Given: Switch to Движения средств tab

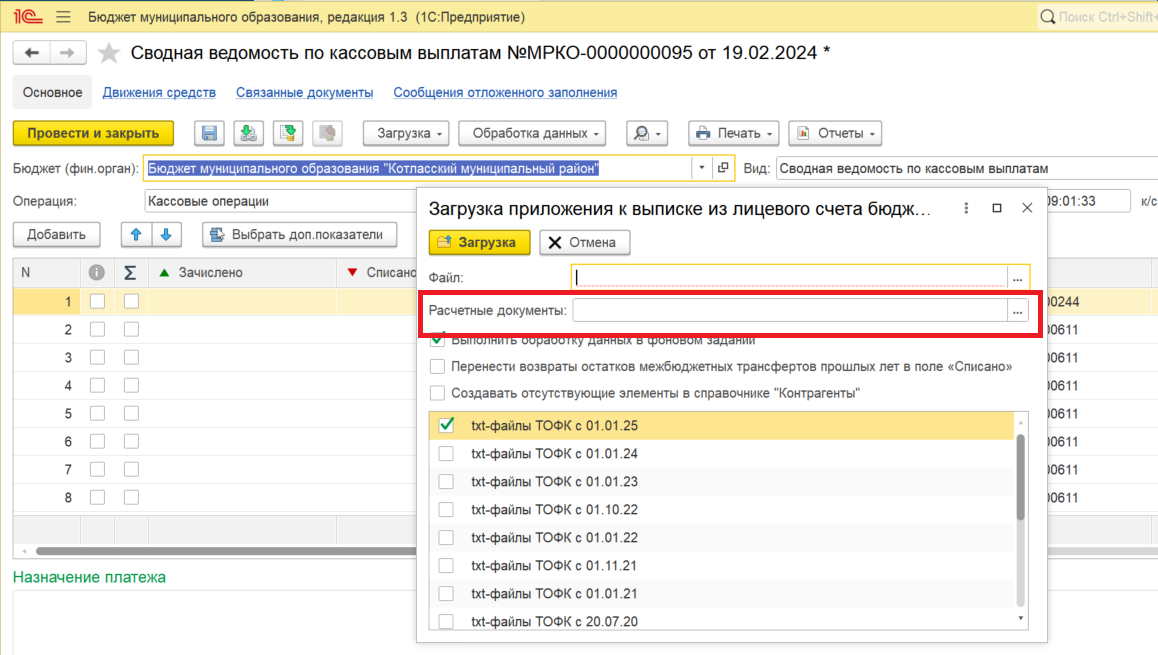Looking at the screenshot, I should [x=159, y=92].
